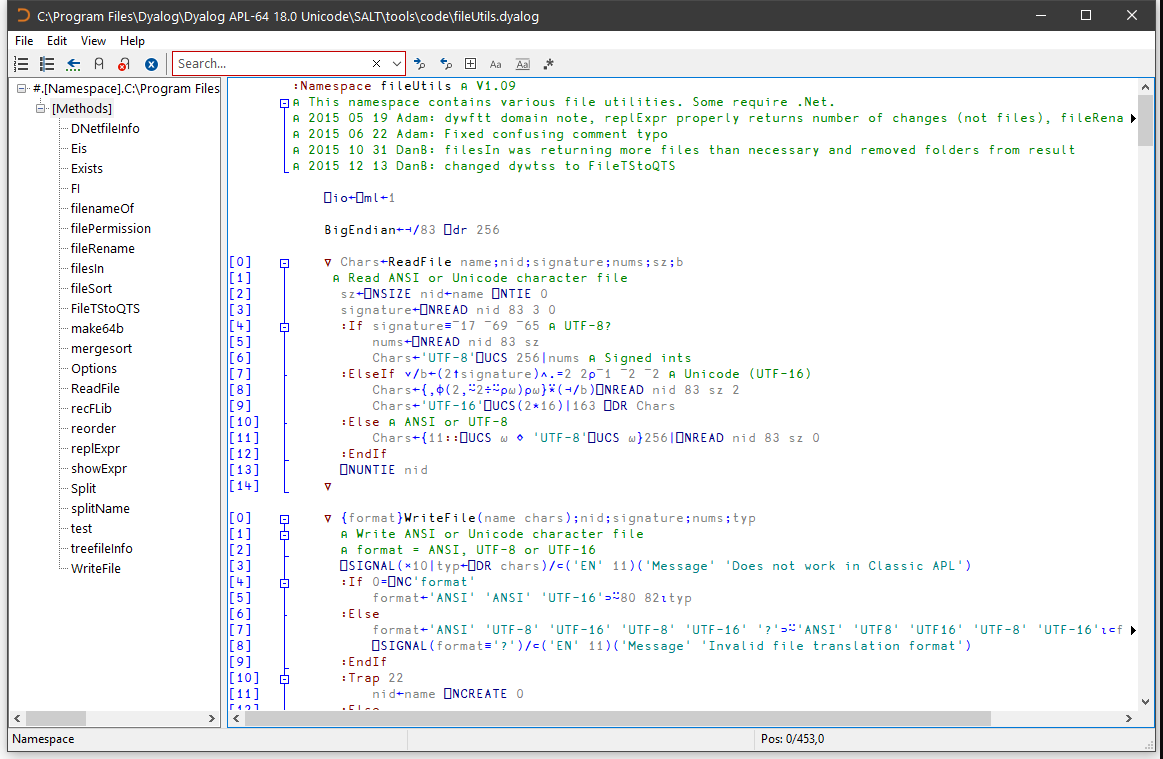Image resolution: width=1163 pixels, height=759 pixels.
Task: Click the comment lamp symbol icon
Action: (x=99, y=64)
